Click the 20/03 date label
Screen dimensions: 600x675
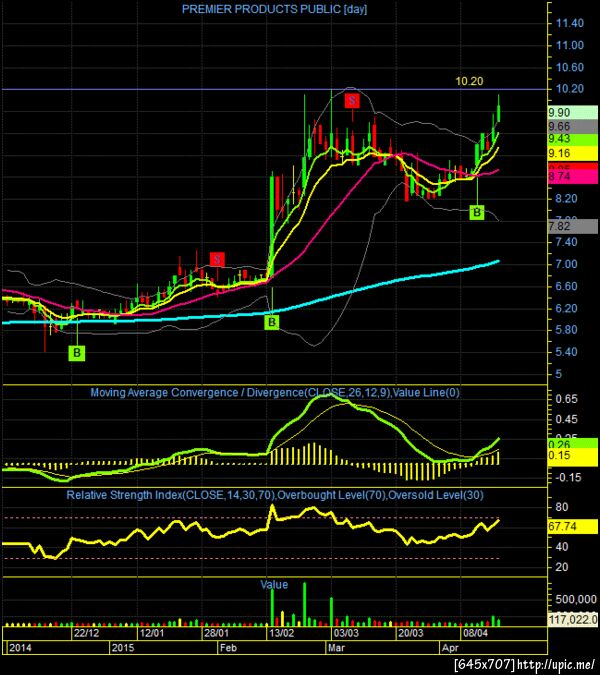click(x=411, y=633)
